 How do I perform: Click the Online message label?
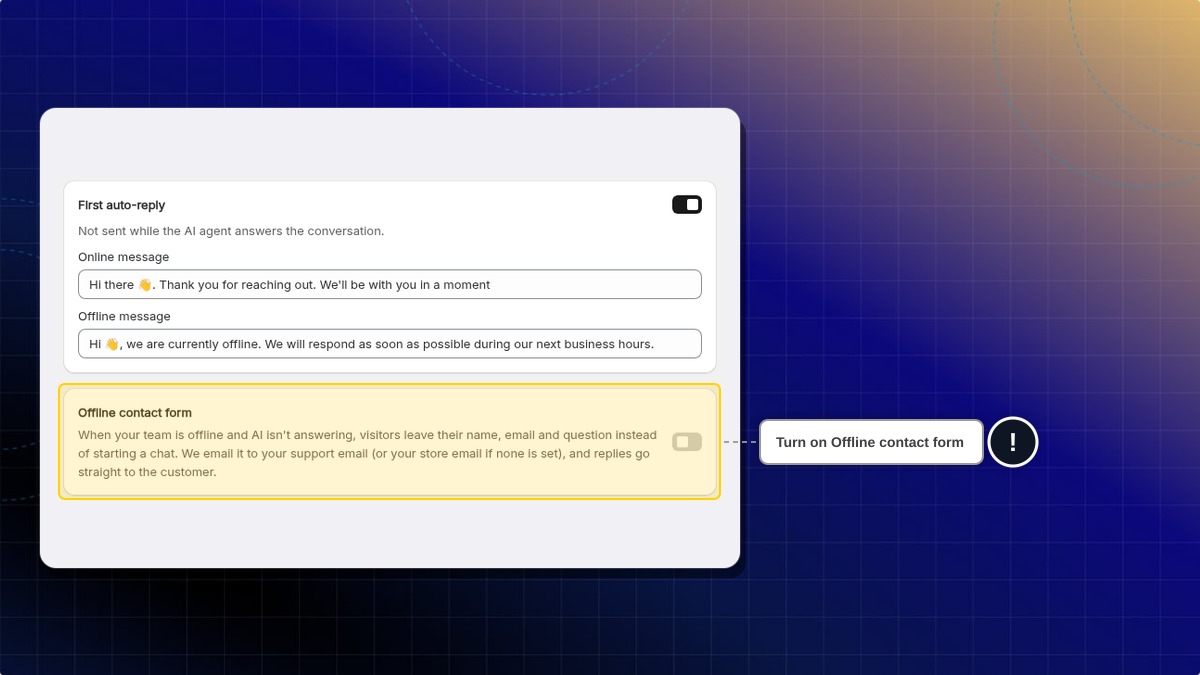[x=124, y=257]
